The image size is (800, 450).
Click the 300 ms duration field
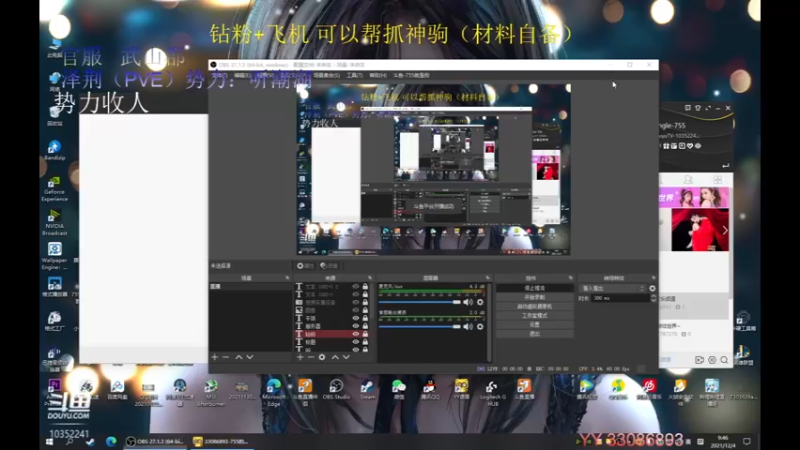pos(620,298)
